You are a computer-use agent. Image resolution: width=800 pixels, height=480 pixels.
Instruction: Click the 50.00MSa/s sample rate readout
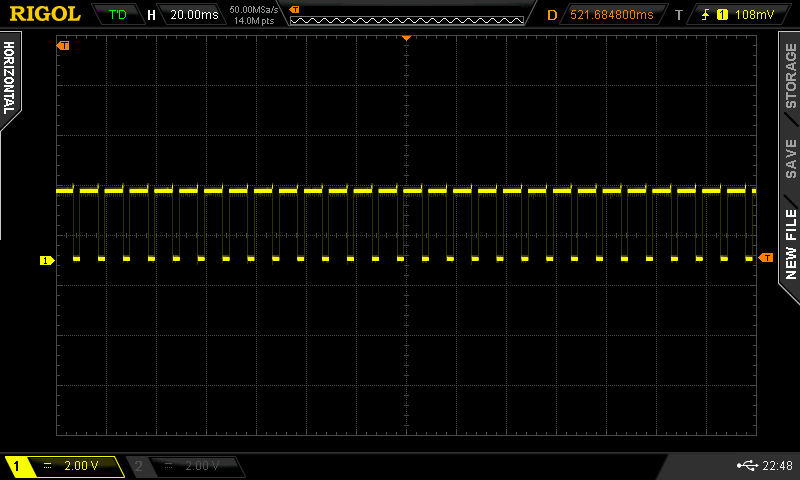[x=254, y=10]
